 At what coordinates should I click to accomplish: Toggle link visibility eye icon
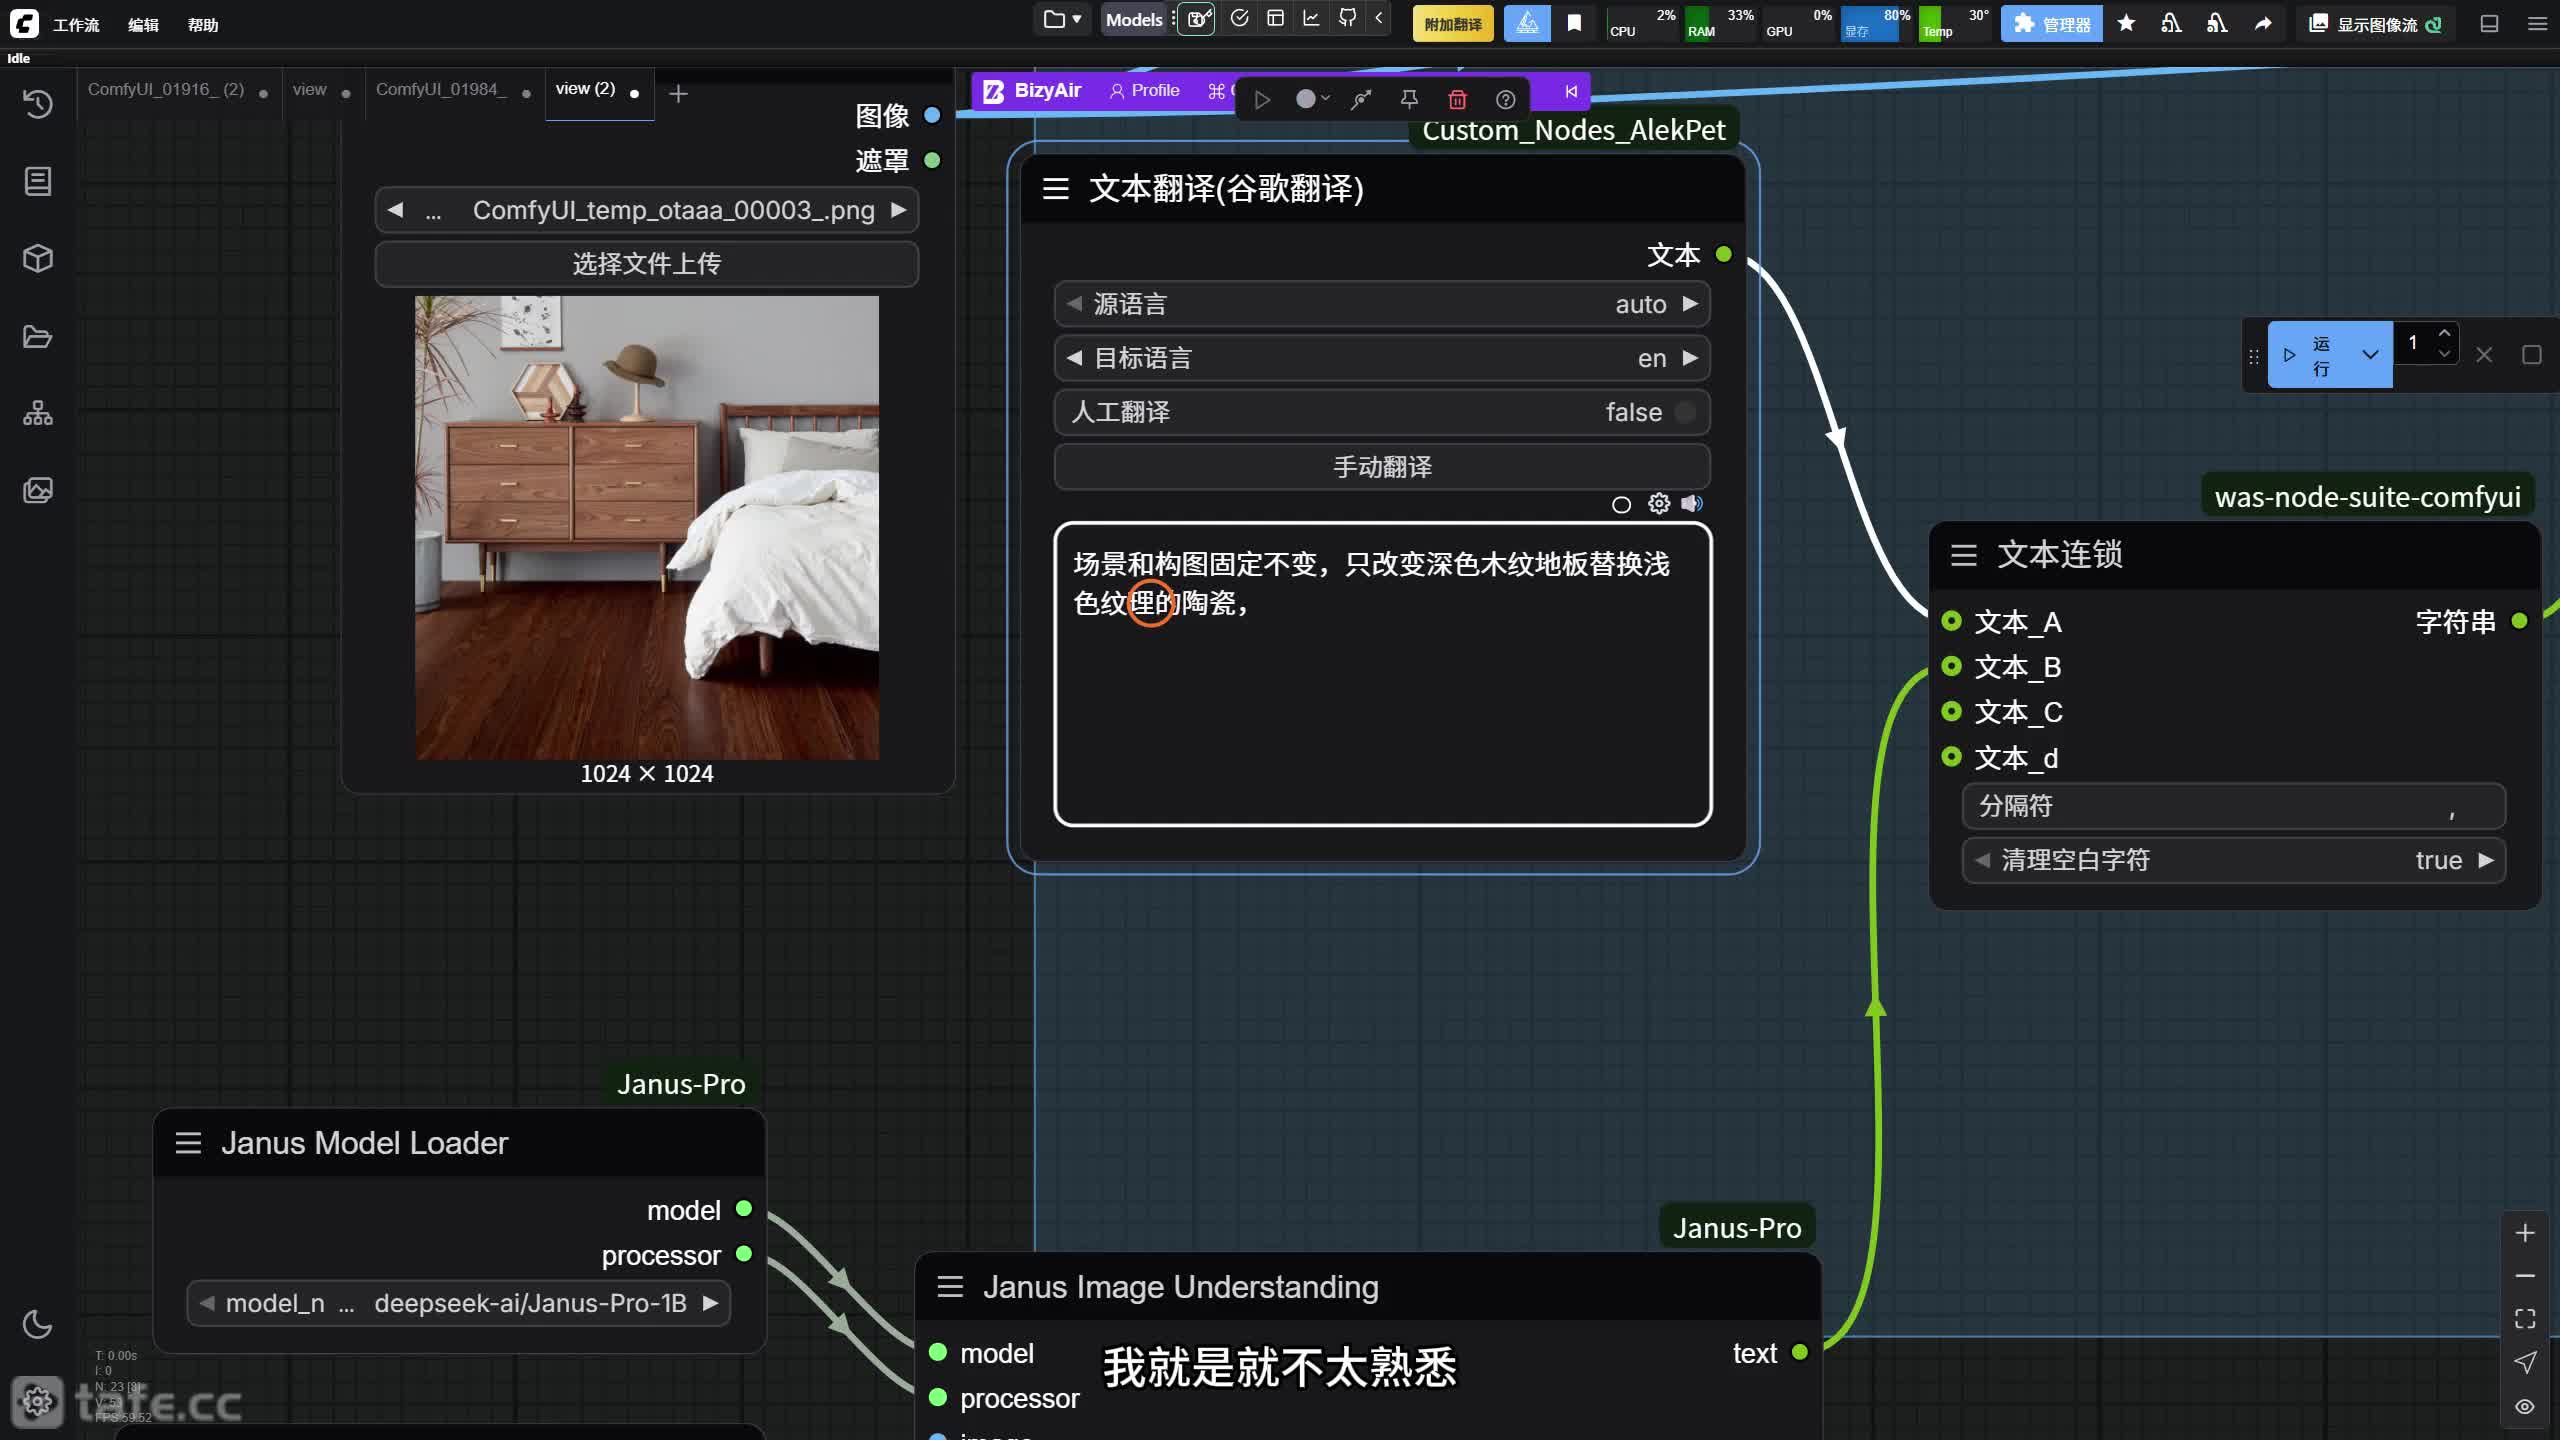point(2525,1406)
